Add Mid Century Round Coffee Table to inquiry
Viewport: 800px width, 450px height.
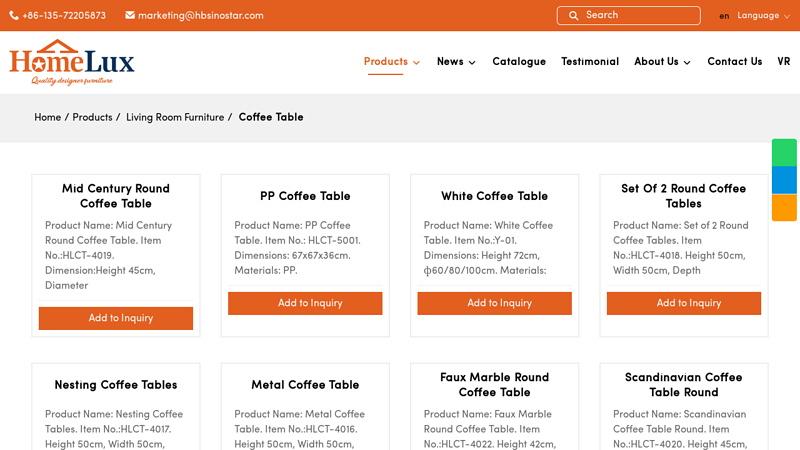(x=116, y=318)
